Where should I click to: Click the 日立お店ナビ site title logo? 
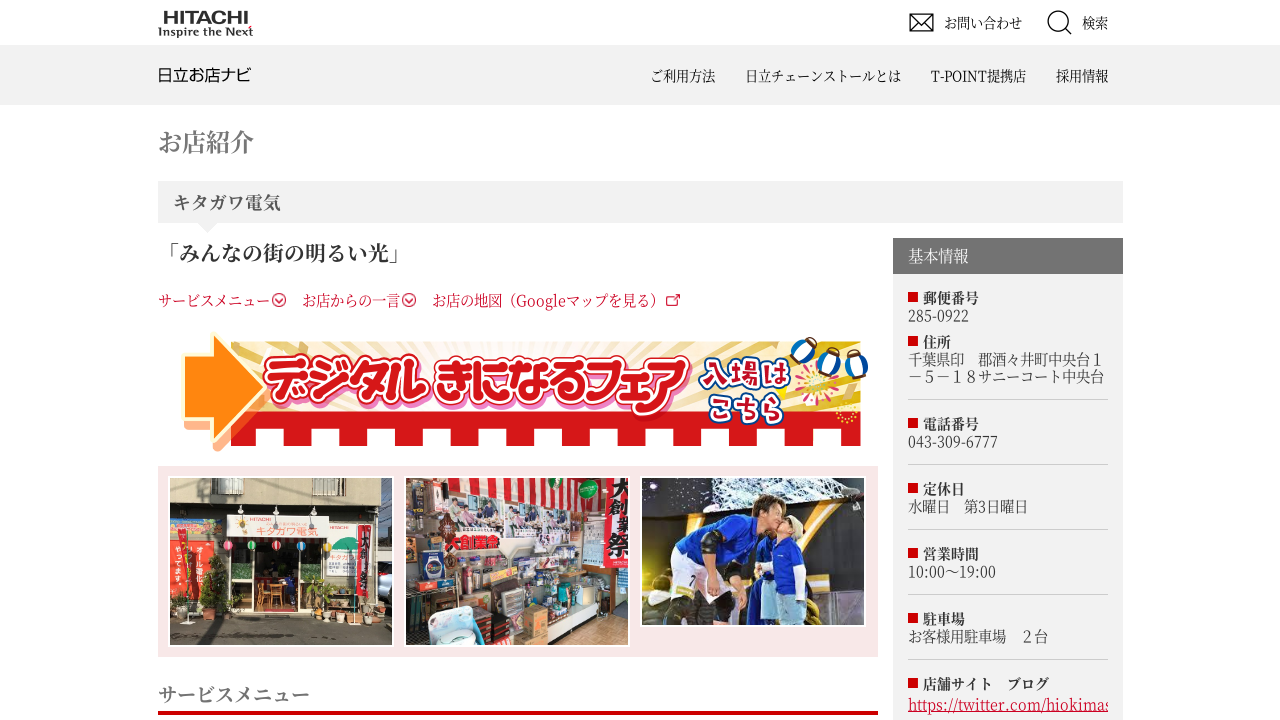[x=204, y=76]
